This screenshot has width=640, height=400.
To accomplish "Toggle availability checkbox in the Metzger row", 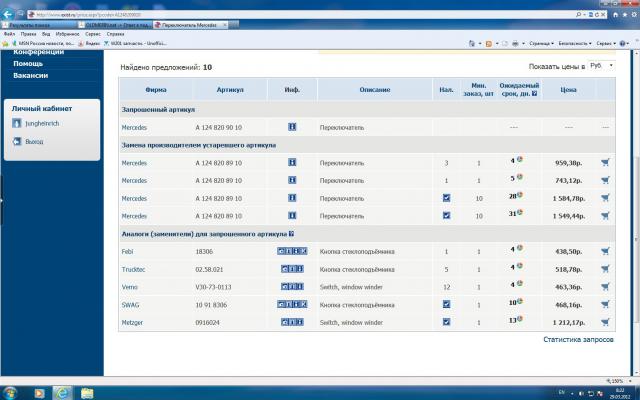I will point(446,322).
